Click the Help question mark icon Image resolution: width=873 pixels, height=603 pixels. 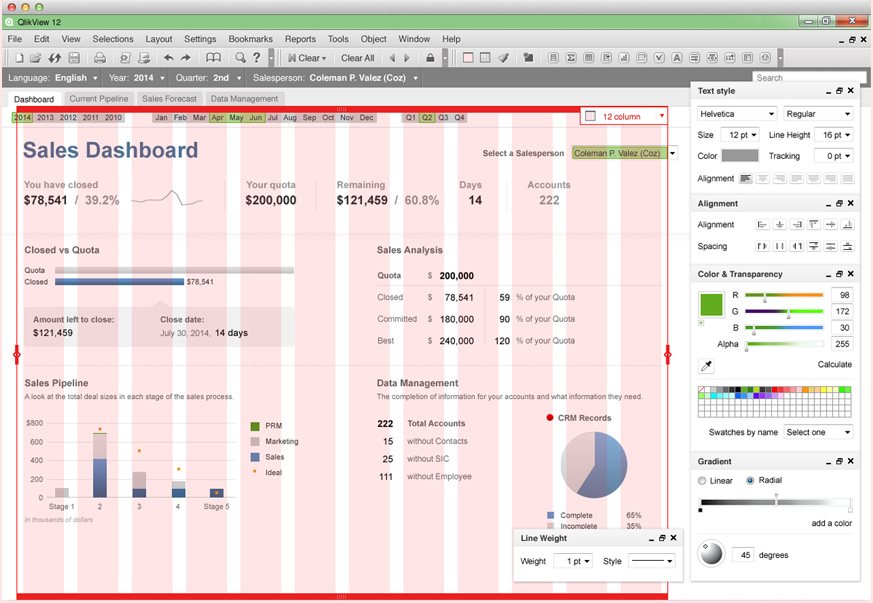pos(256,57)
